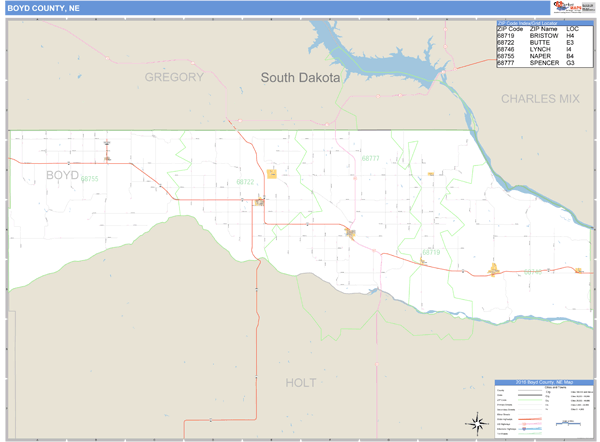Image resolution: width=600 pixels, height=442 pixels.
Task: Click the South Dakota state label
Action: pyautogui.click(x=300, y=77)
